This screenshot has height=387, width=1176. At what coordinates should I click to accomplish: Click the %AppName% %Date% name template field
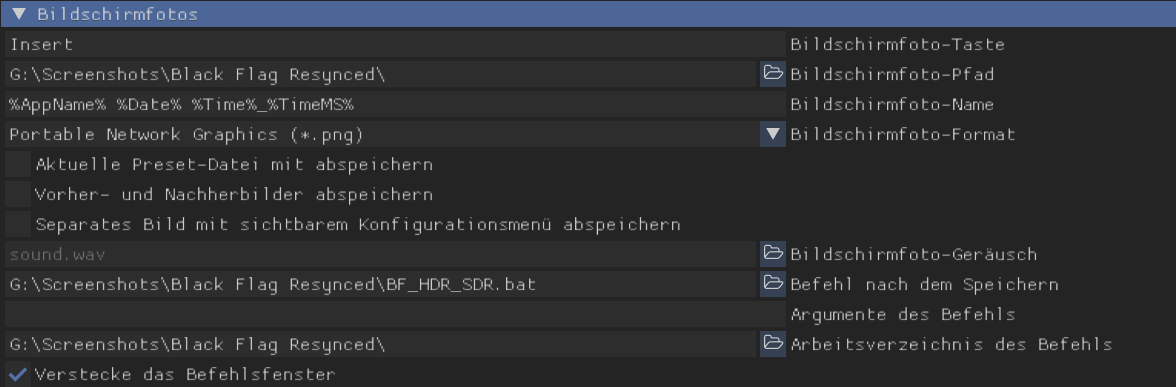click(x=395, y=104)
